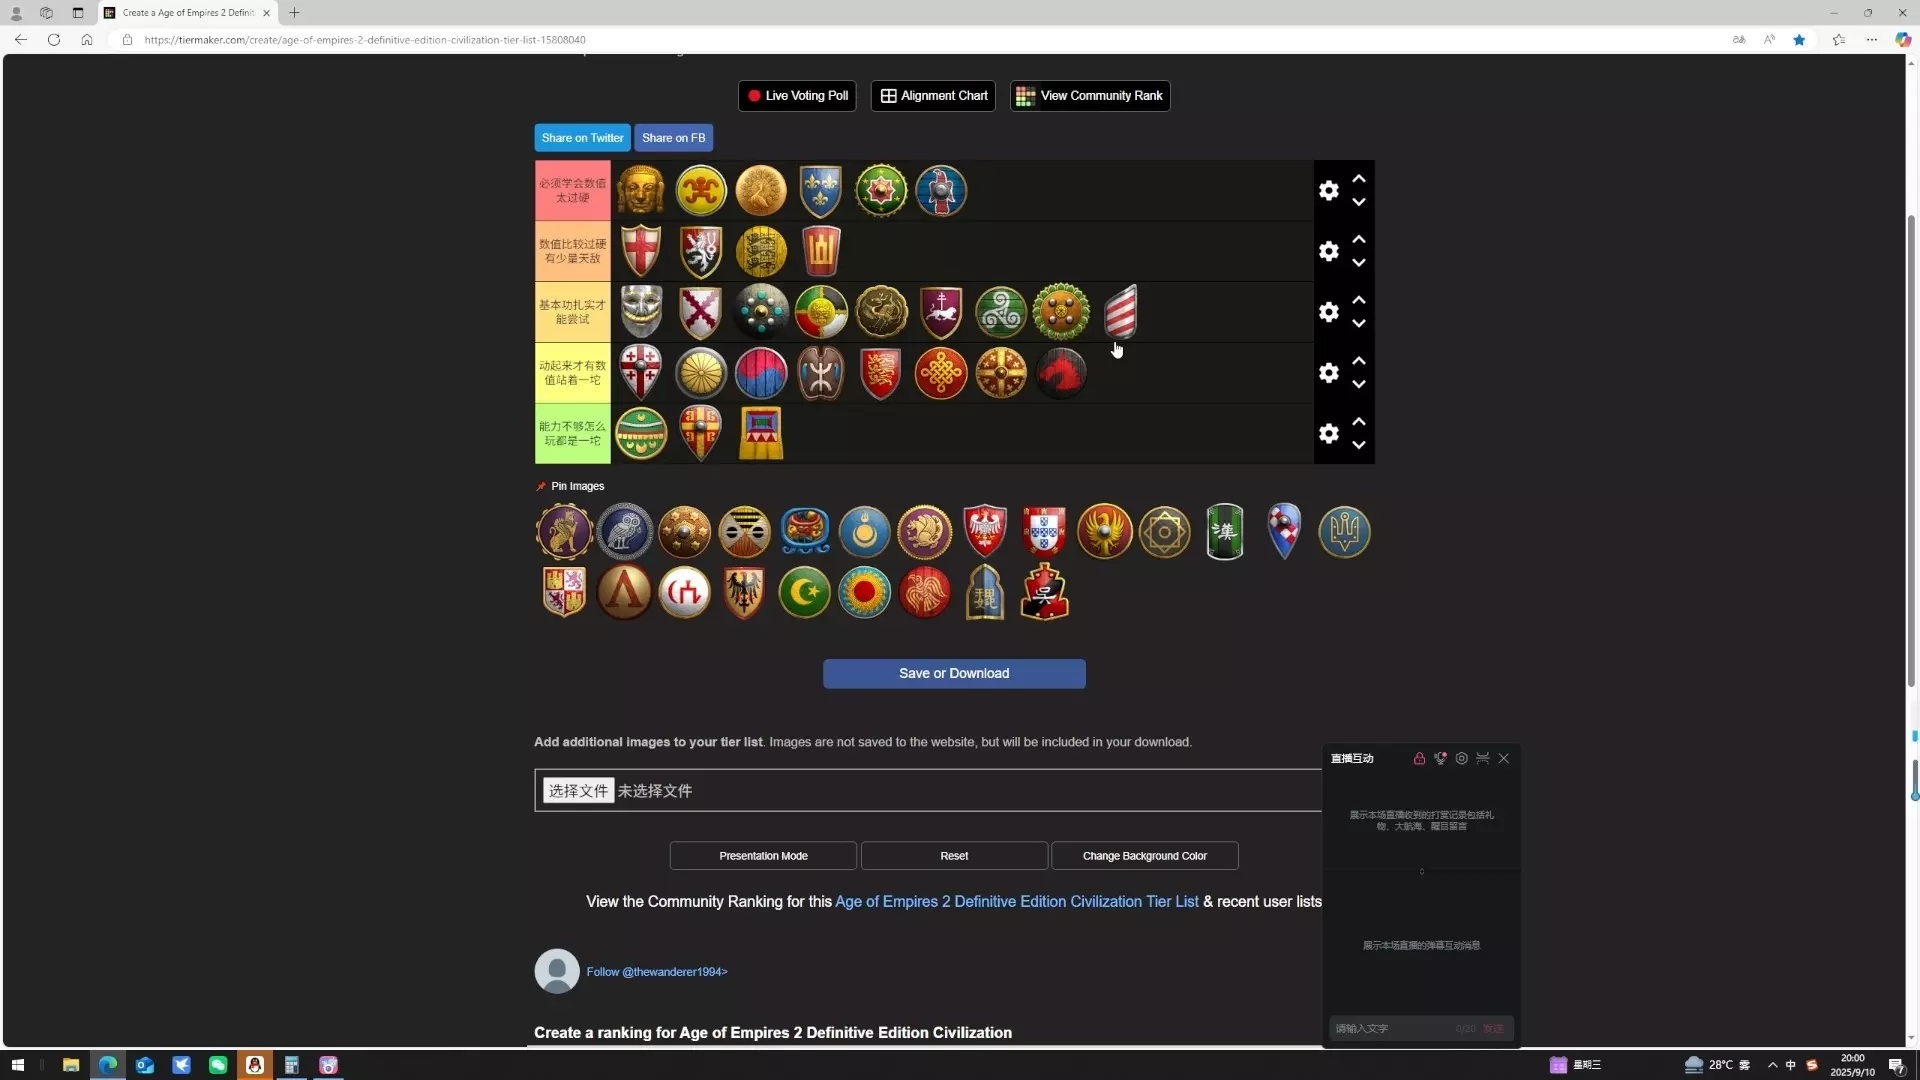Move the top red tier down
This screenshot has width=1920, height=1080.
[x=1359, y=203]
